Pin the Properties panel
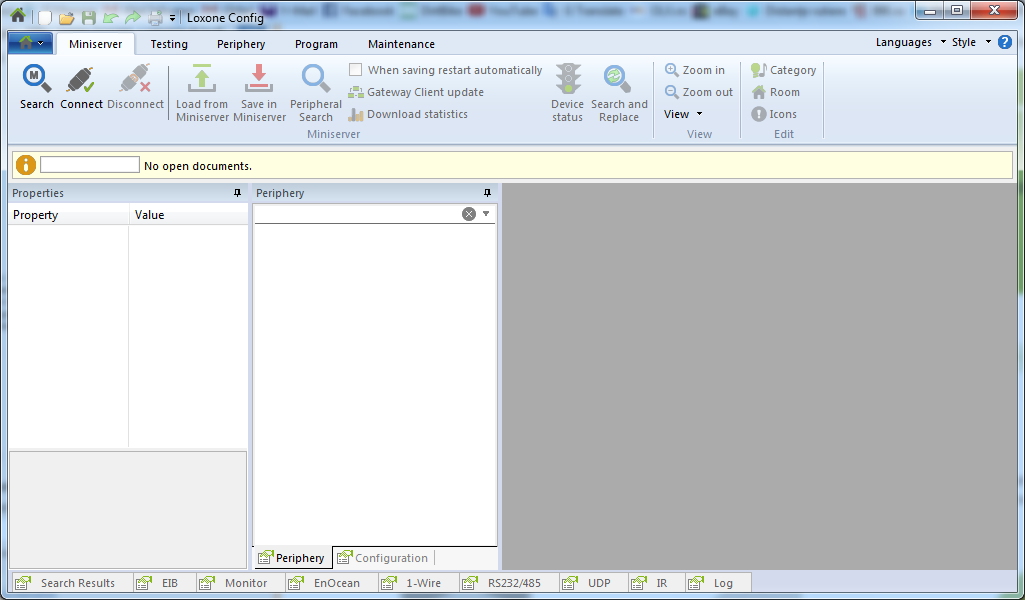This screenshot has width=1025, height=600. click(238, 193)
